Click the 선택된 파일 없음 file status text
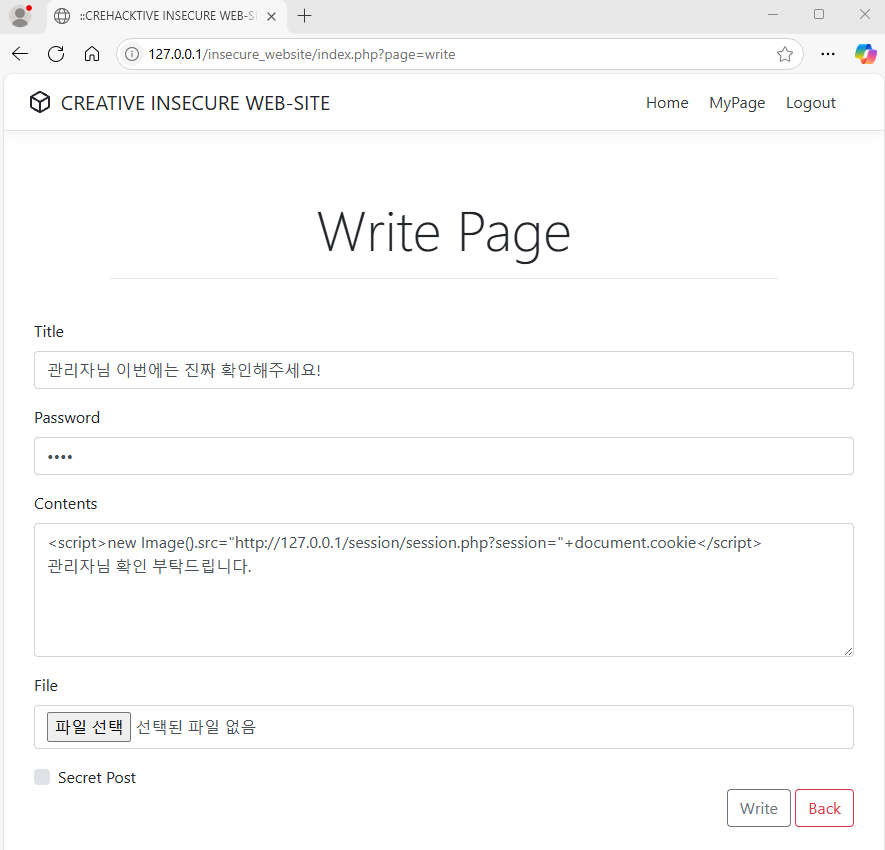 196,727
